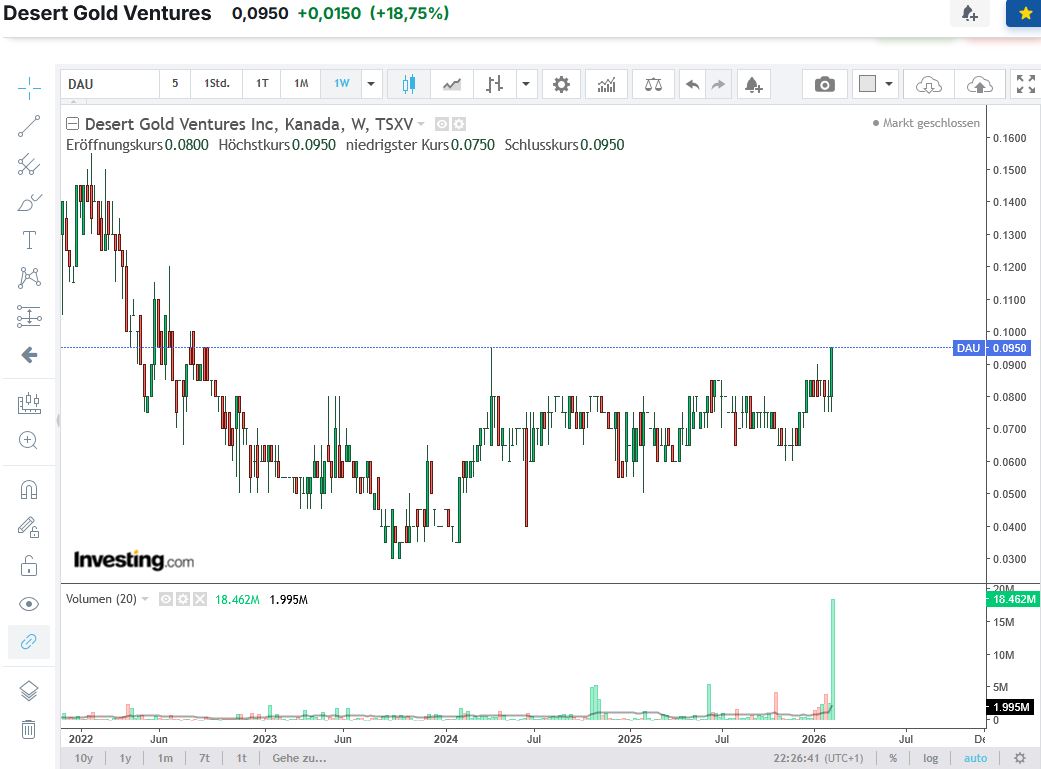1041x769 pixels.
Task: Collapse the Desert Gold Ventures legend
Action: pos(73,125)
